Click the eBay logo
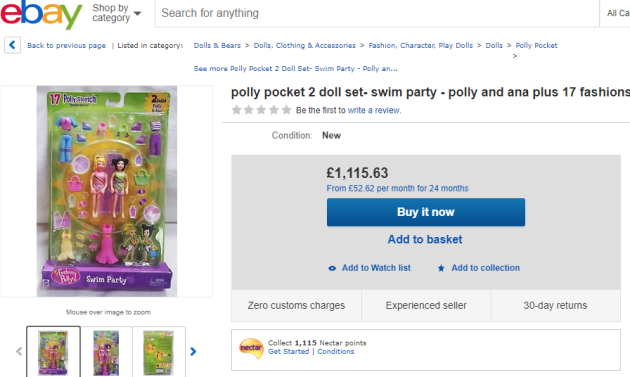This screenshot has height=377, width=630. point(41,14)
